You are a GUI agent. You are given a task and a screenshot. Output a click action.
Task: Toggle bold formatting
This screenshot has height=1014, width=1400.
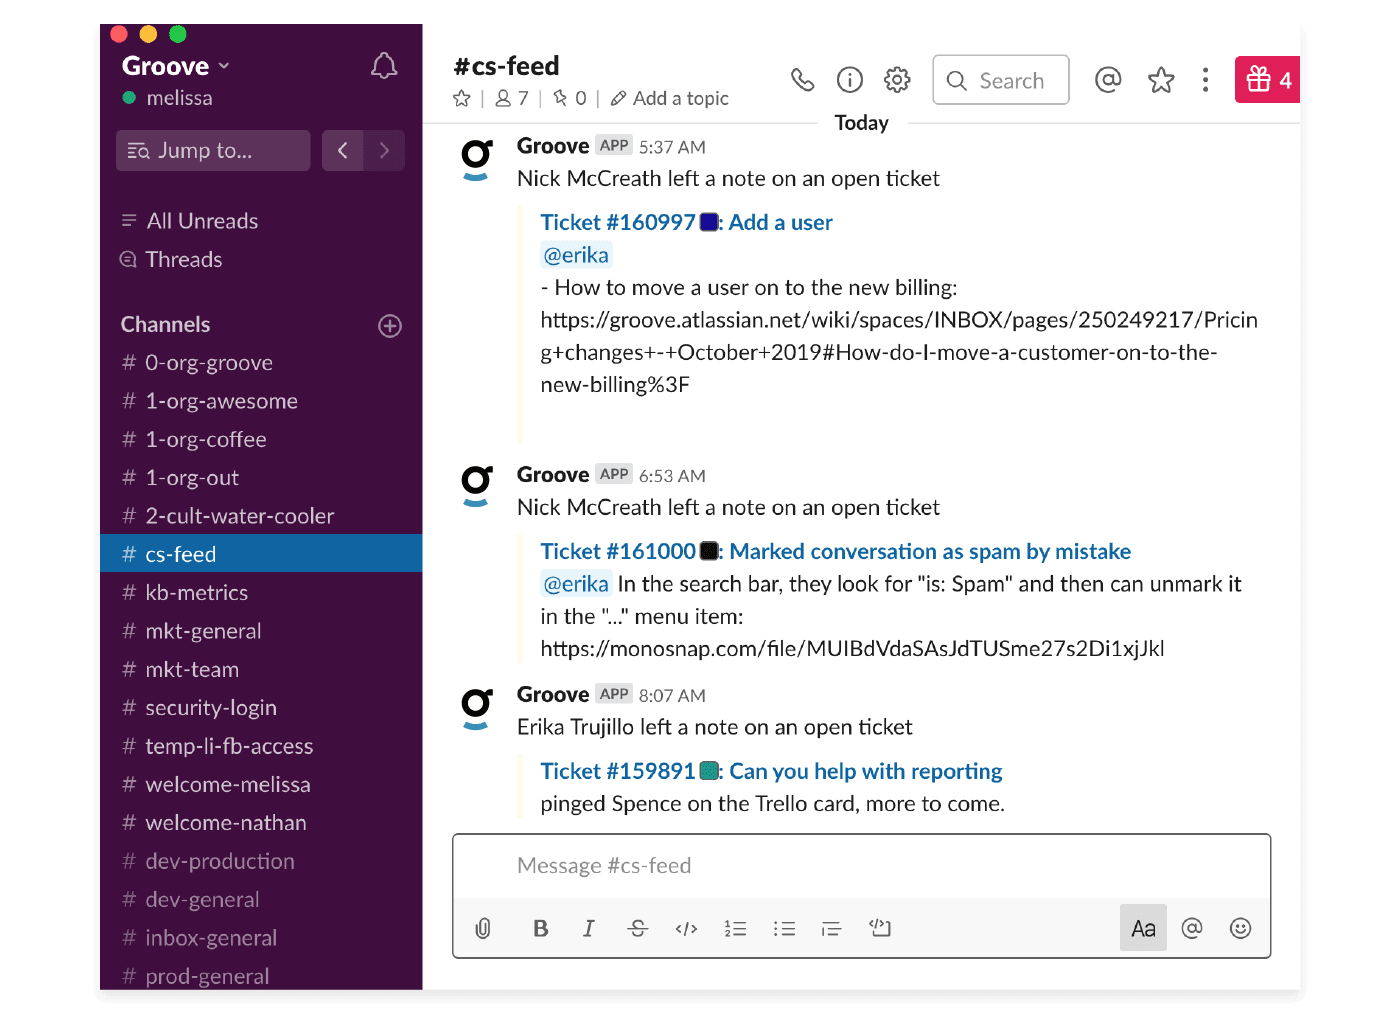click(540, 928)
